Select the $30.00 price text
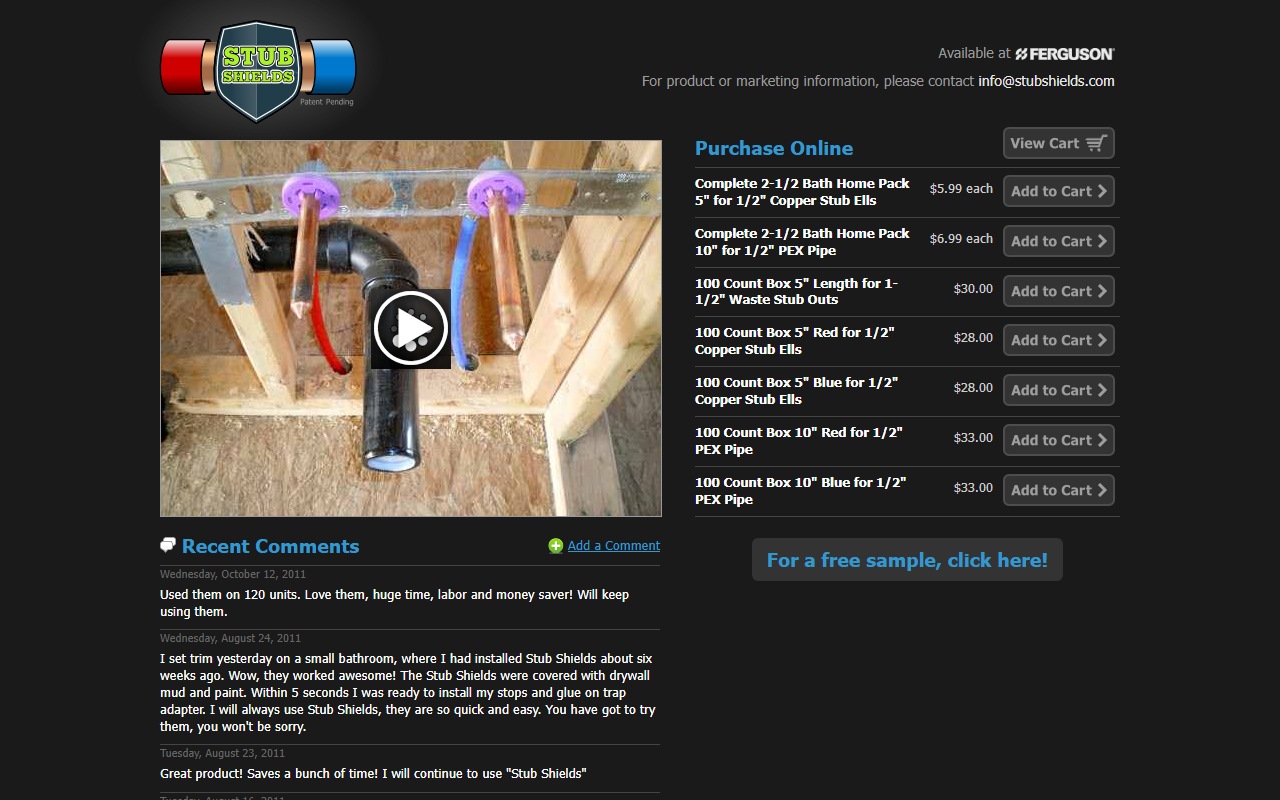 click(973, 288)
